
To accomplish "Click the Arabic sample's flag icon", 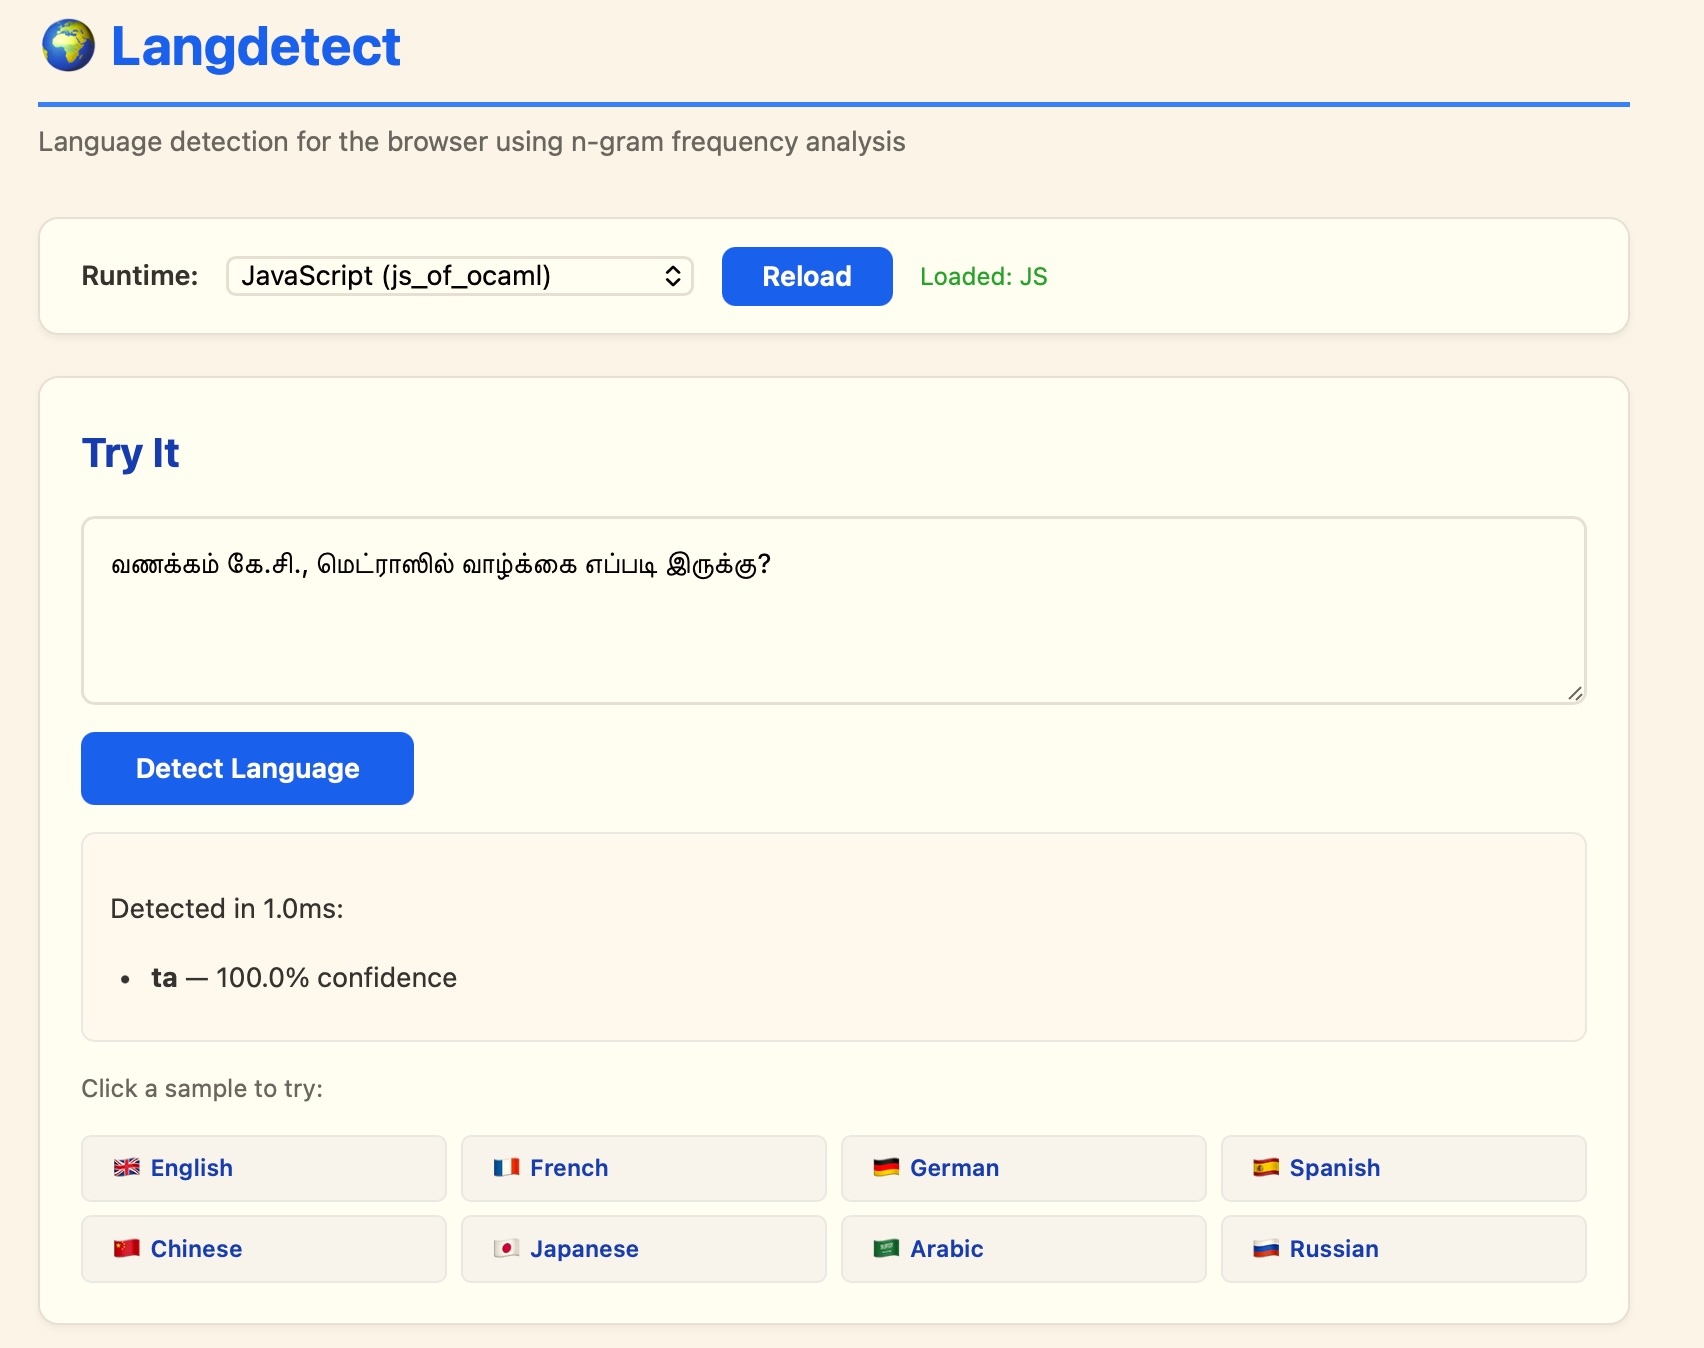I will click(x=887, y=1248).
